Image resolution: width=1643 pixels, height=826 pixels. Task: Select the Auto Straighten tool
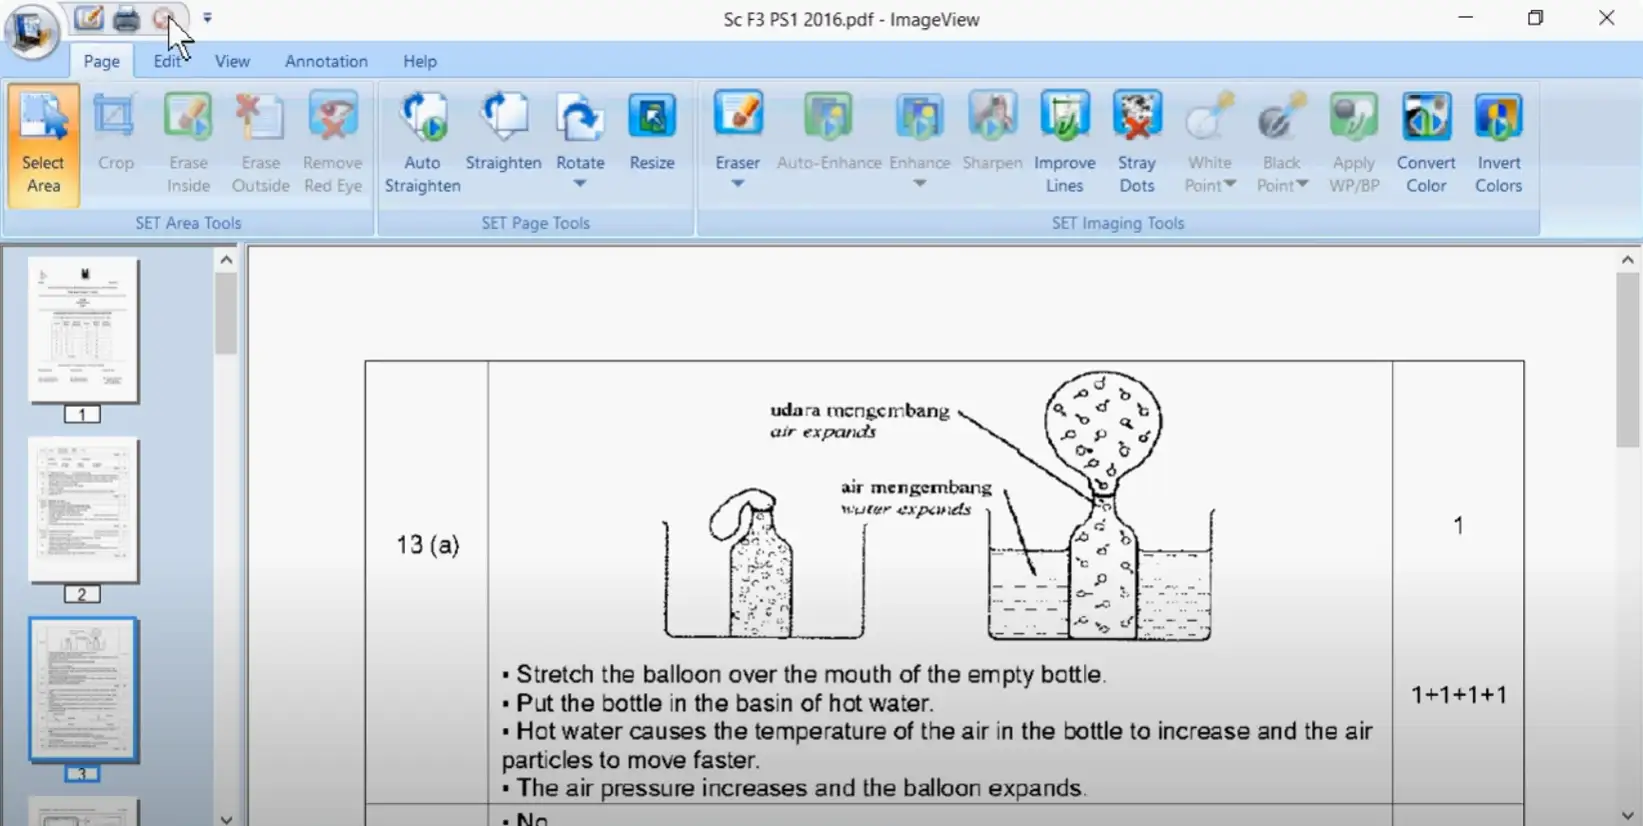tap(422, 142)
